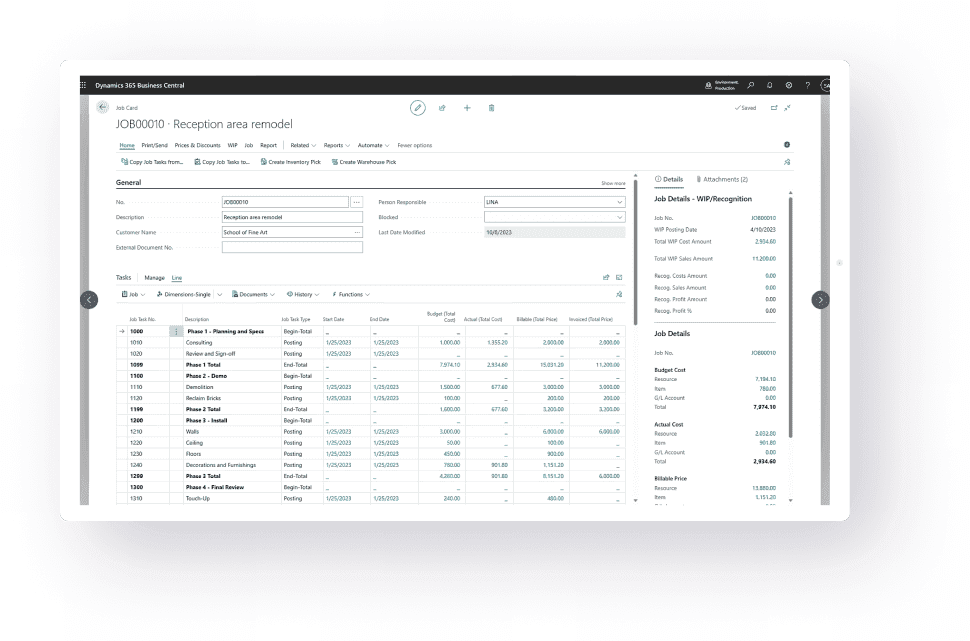Image resolution: width=970 pixels, height=641 pixels.
Task: Open the Blocked dropdown field
Action: pos(620,217)
